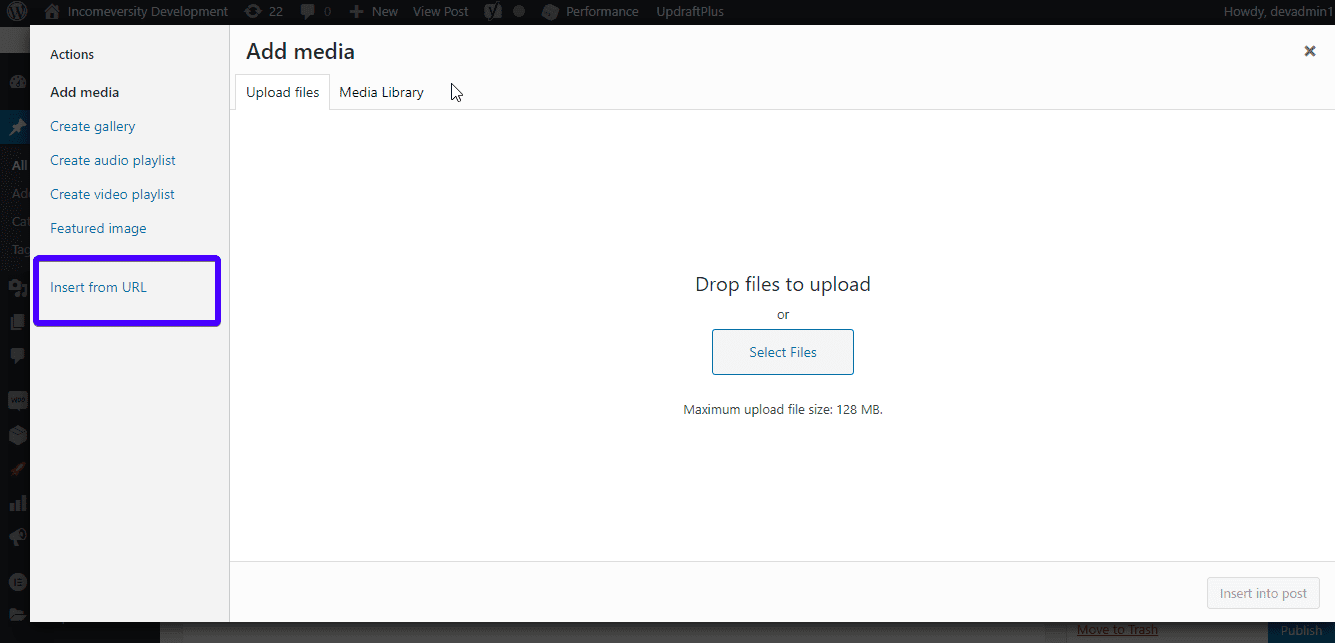Switch to the Media Library tab
The image size is (1335, 643).
(381, 92)
